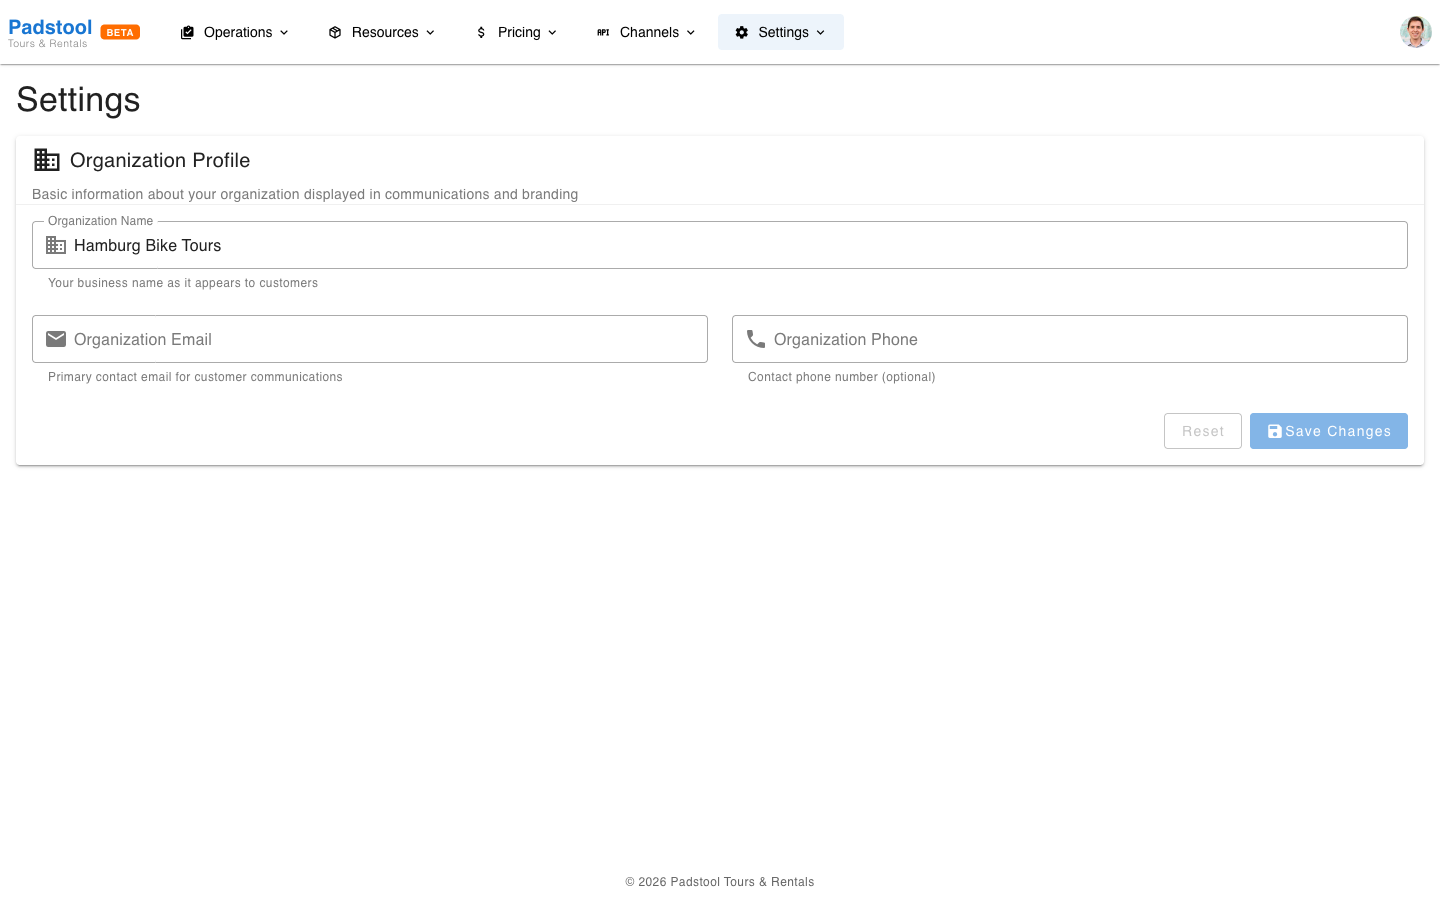Image resolution: width=1440 pixels, height=900 pixels.
Task: Click the Padstool logo
Action: pyautogui.click(x=50, y=27)
